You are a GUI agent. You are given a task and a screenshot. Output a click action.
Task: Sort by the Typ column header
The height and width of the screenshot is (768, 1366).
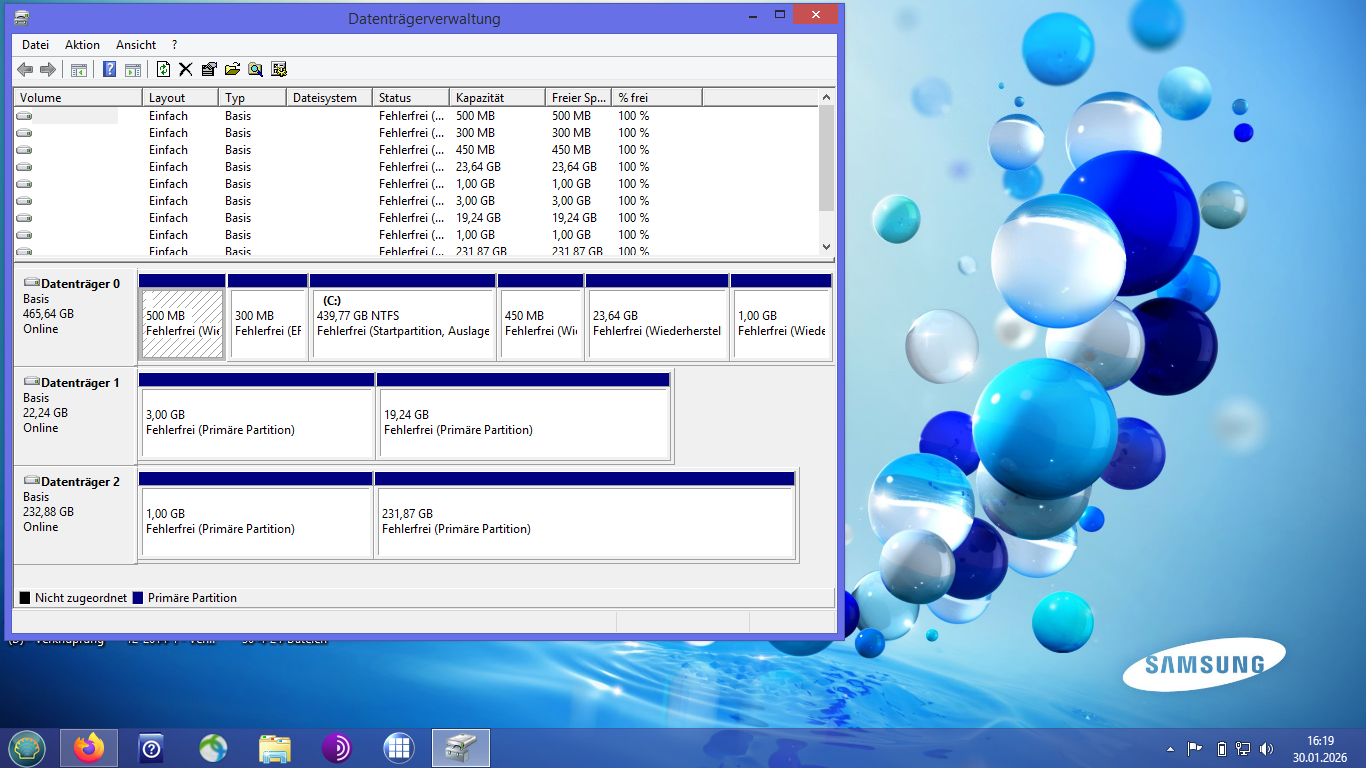(253, 98)
